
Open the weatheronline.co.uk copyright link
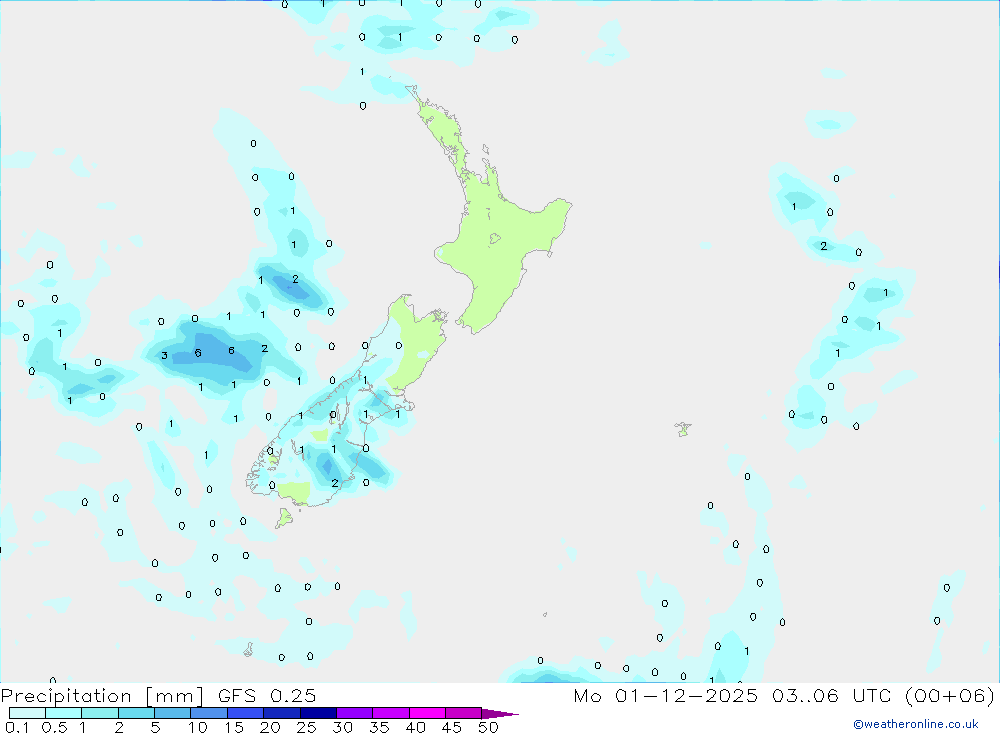click(x=915, y=724)
